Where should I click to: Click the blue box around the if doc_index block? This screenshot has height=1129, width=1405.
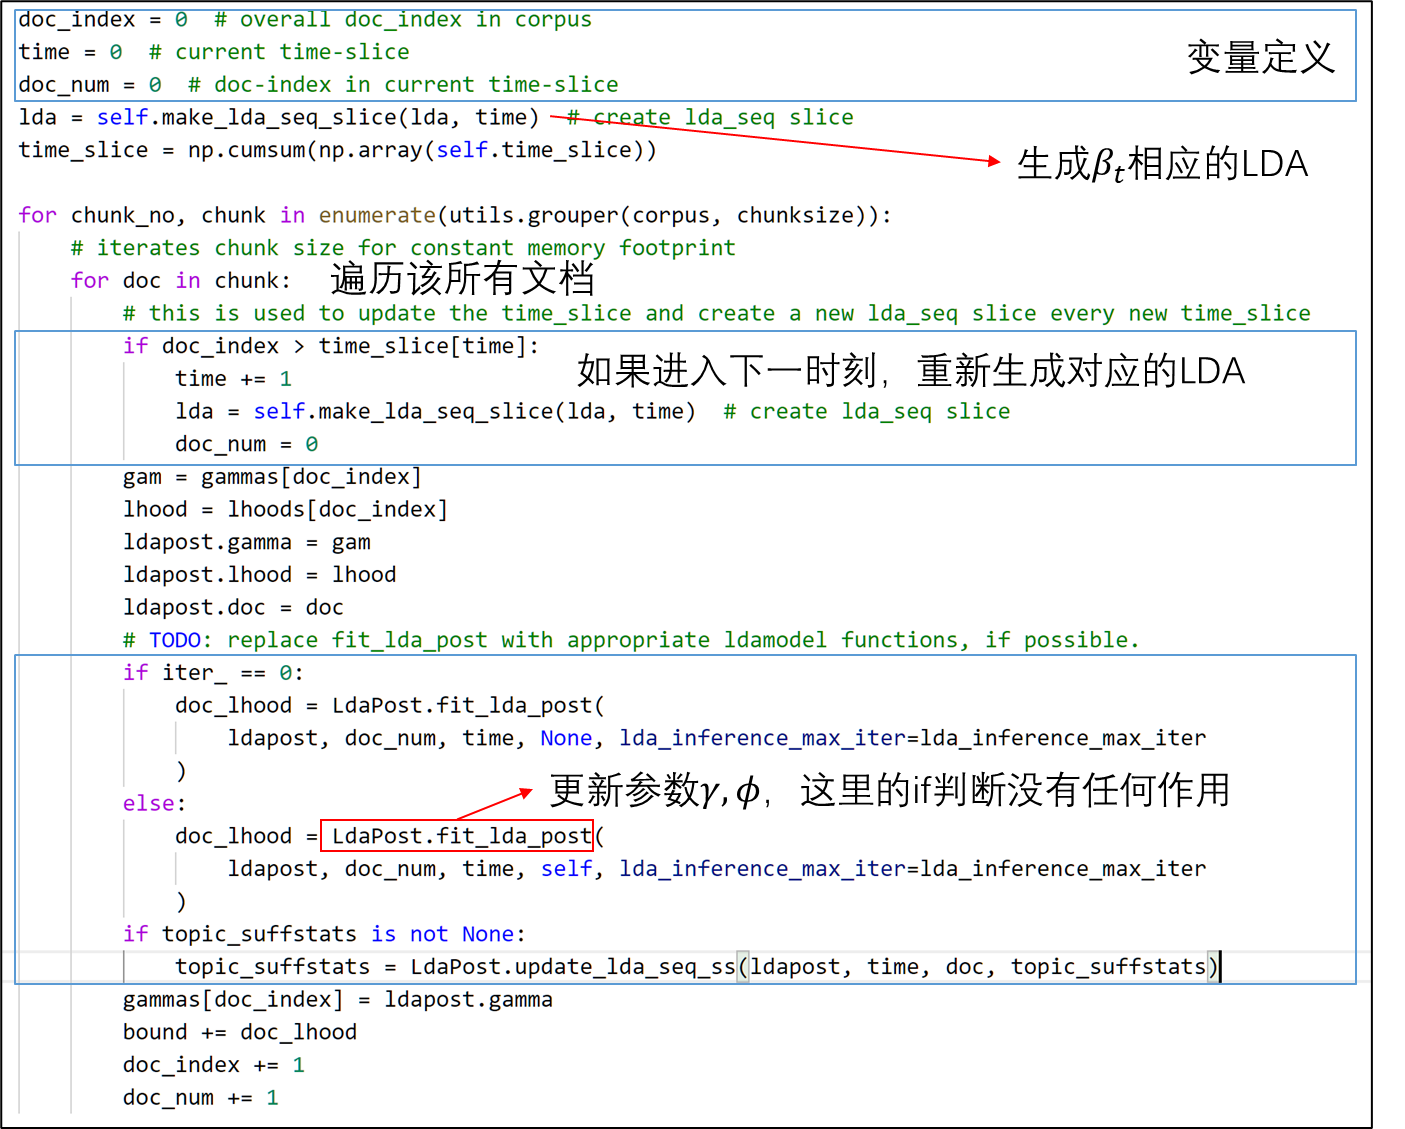[x=685, y=397]
